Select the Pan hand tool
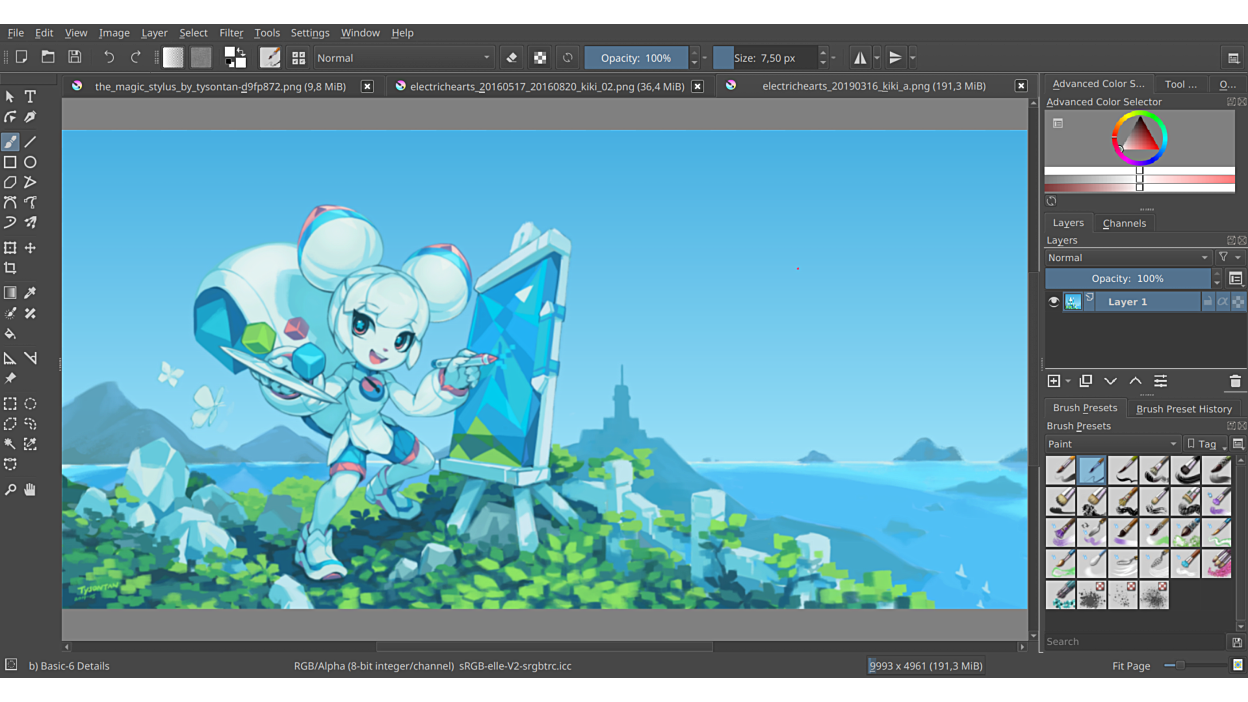The image size is (1248, 702). (x=30, y=490)
